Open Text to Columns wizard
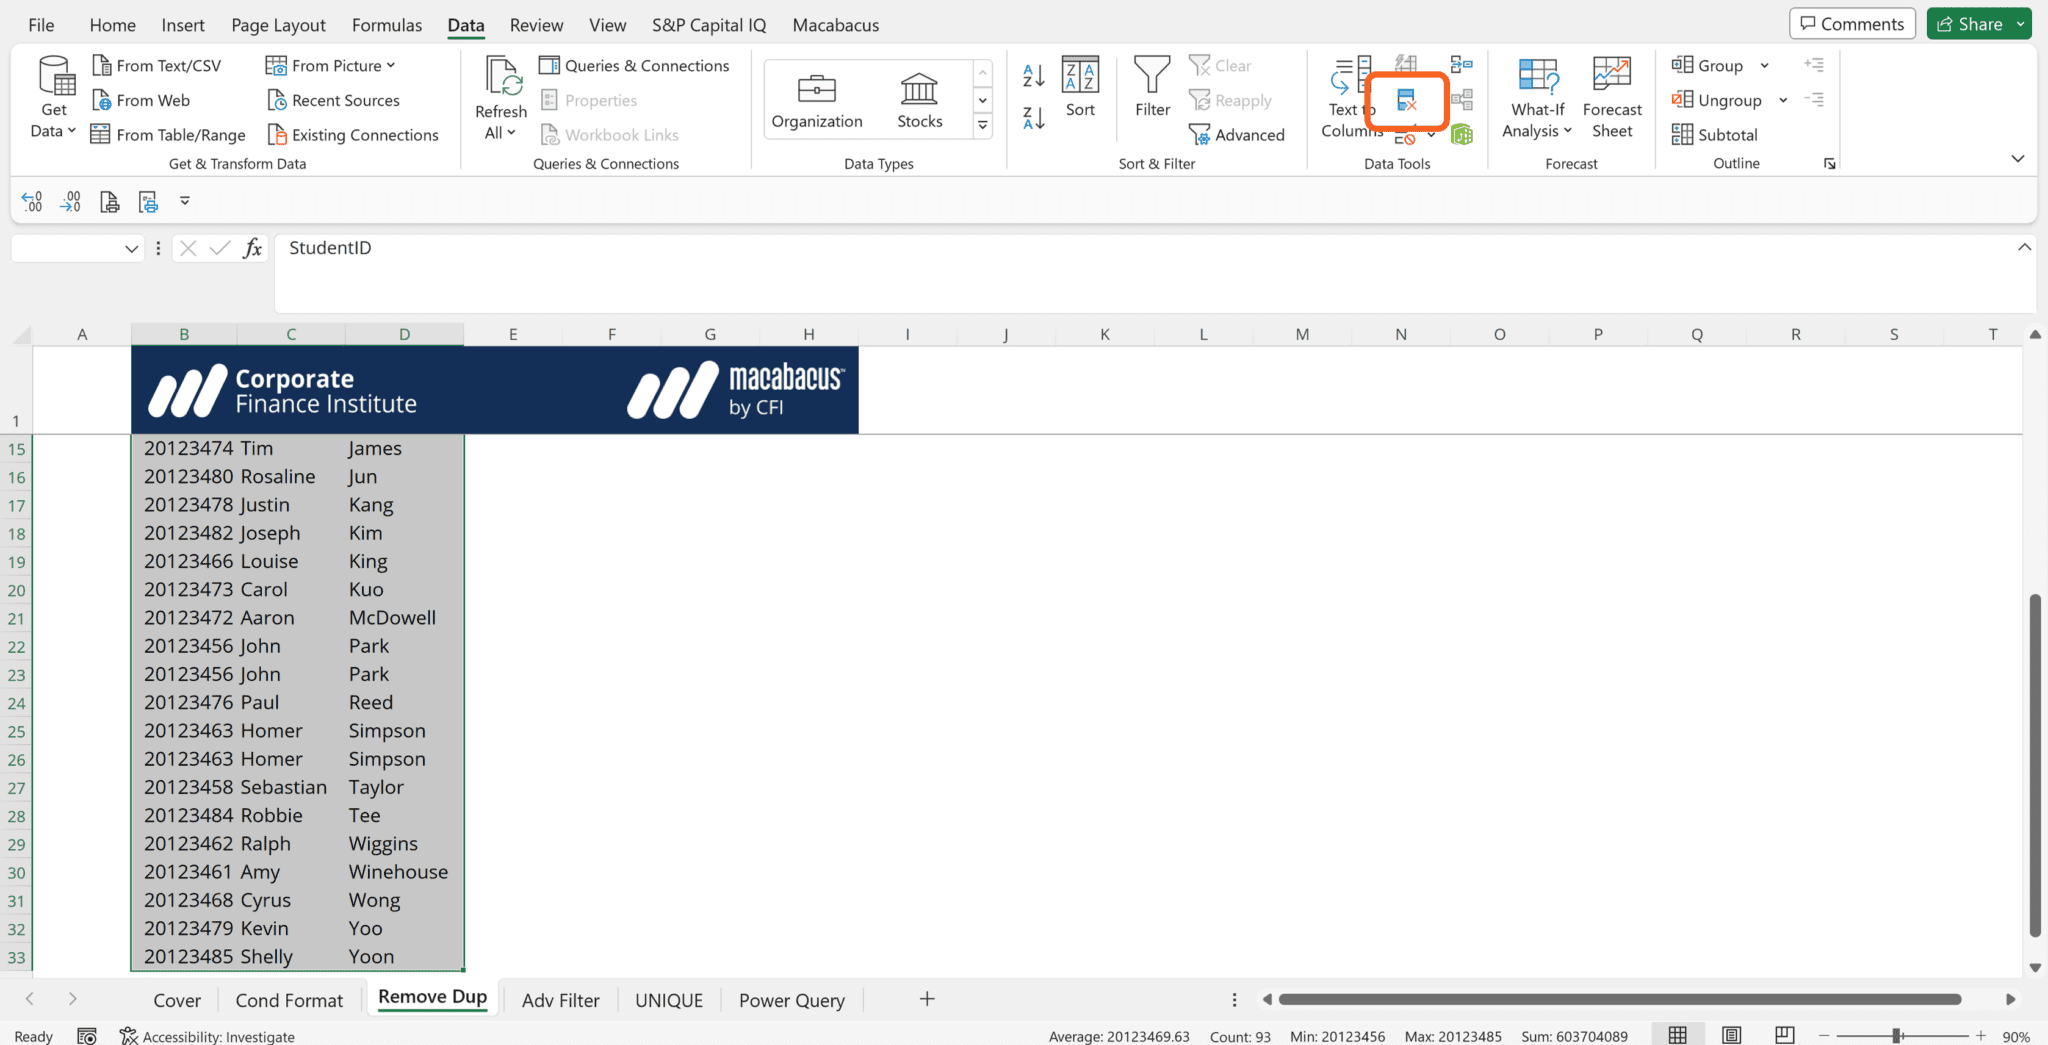2048x1045 pixels. (1348, 95)
